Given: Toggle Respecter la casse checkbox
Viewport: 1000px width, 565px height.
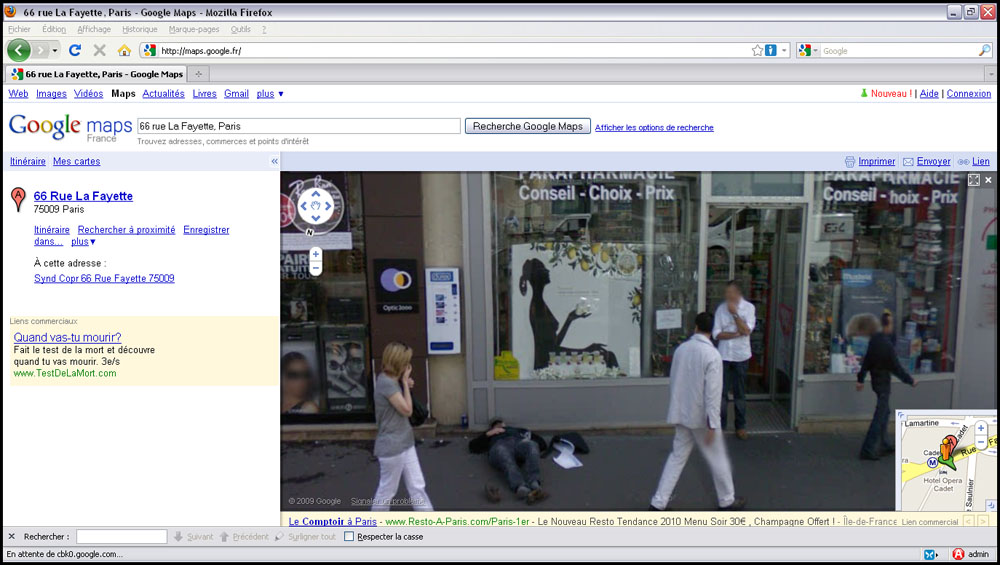Looking at the screenshot, I should point(349,536).
